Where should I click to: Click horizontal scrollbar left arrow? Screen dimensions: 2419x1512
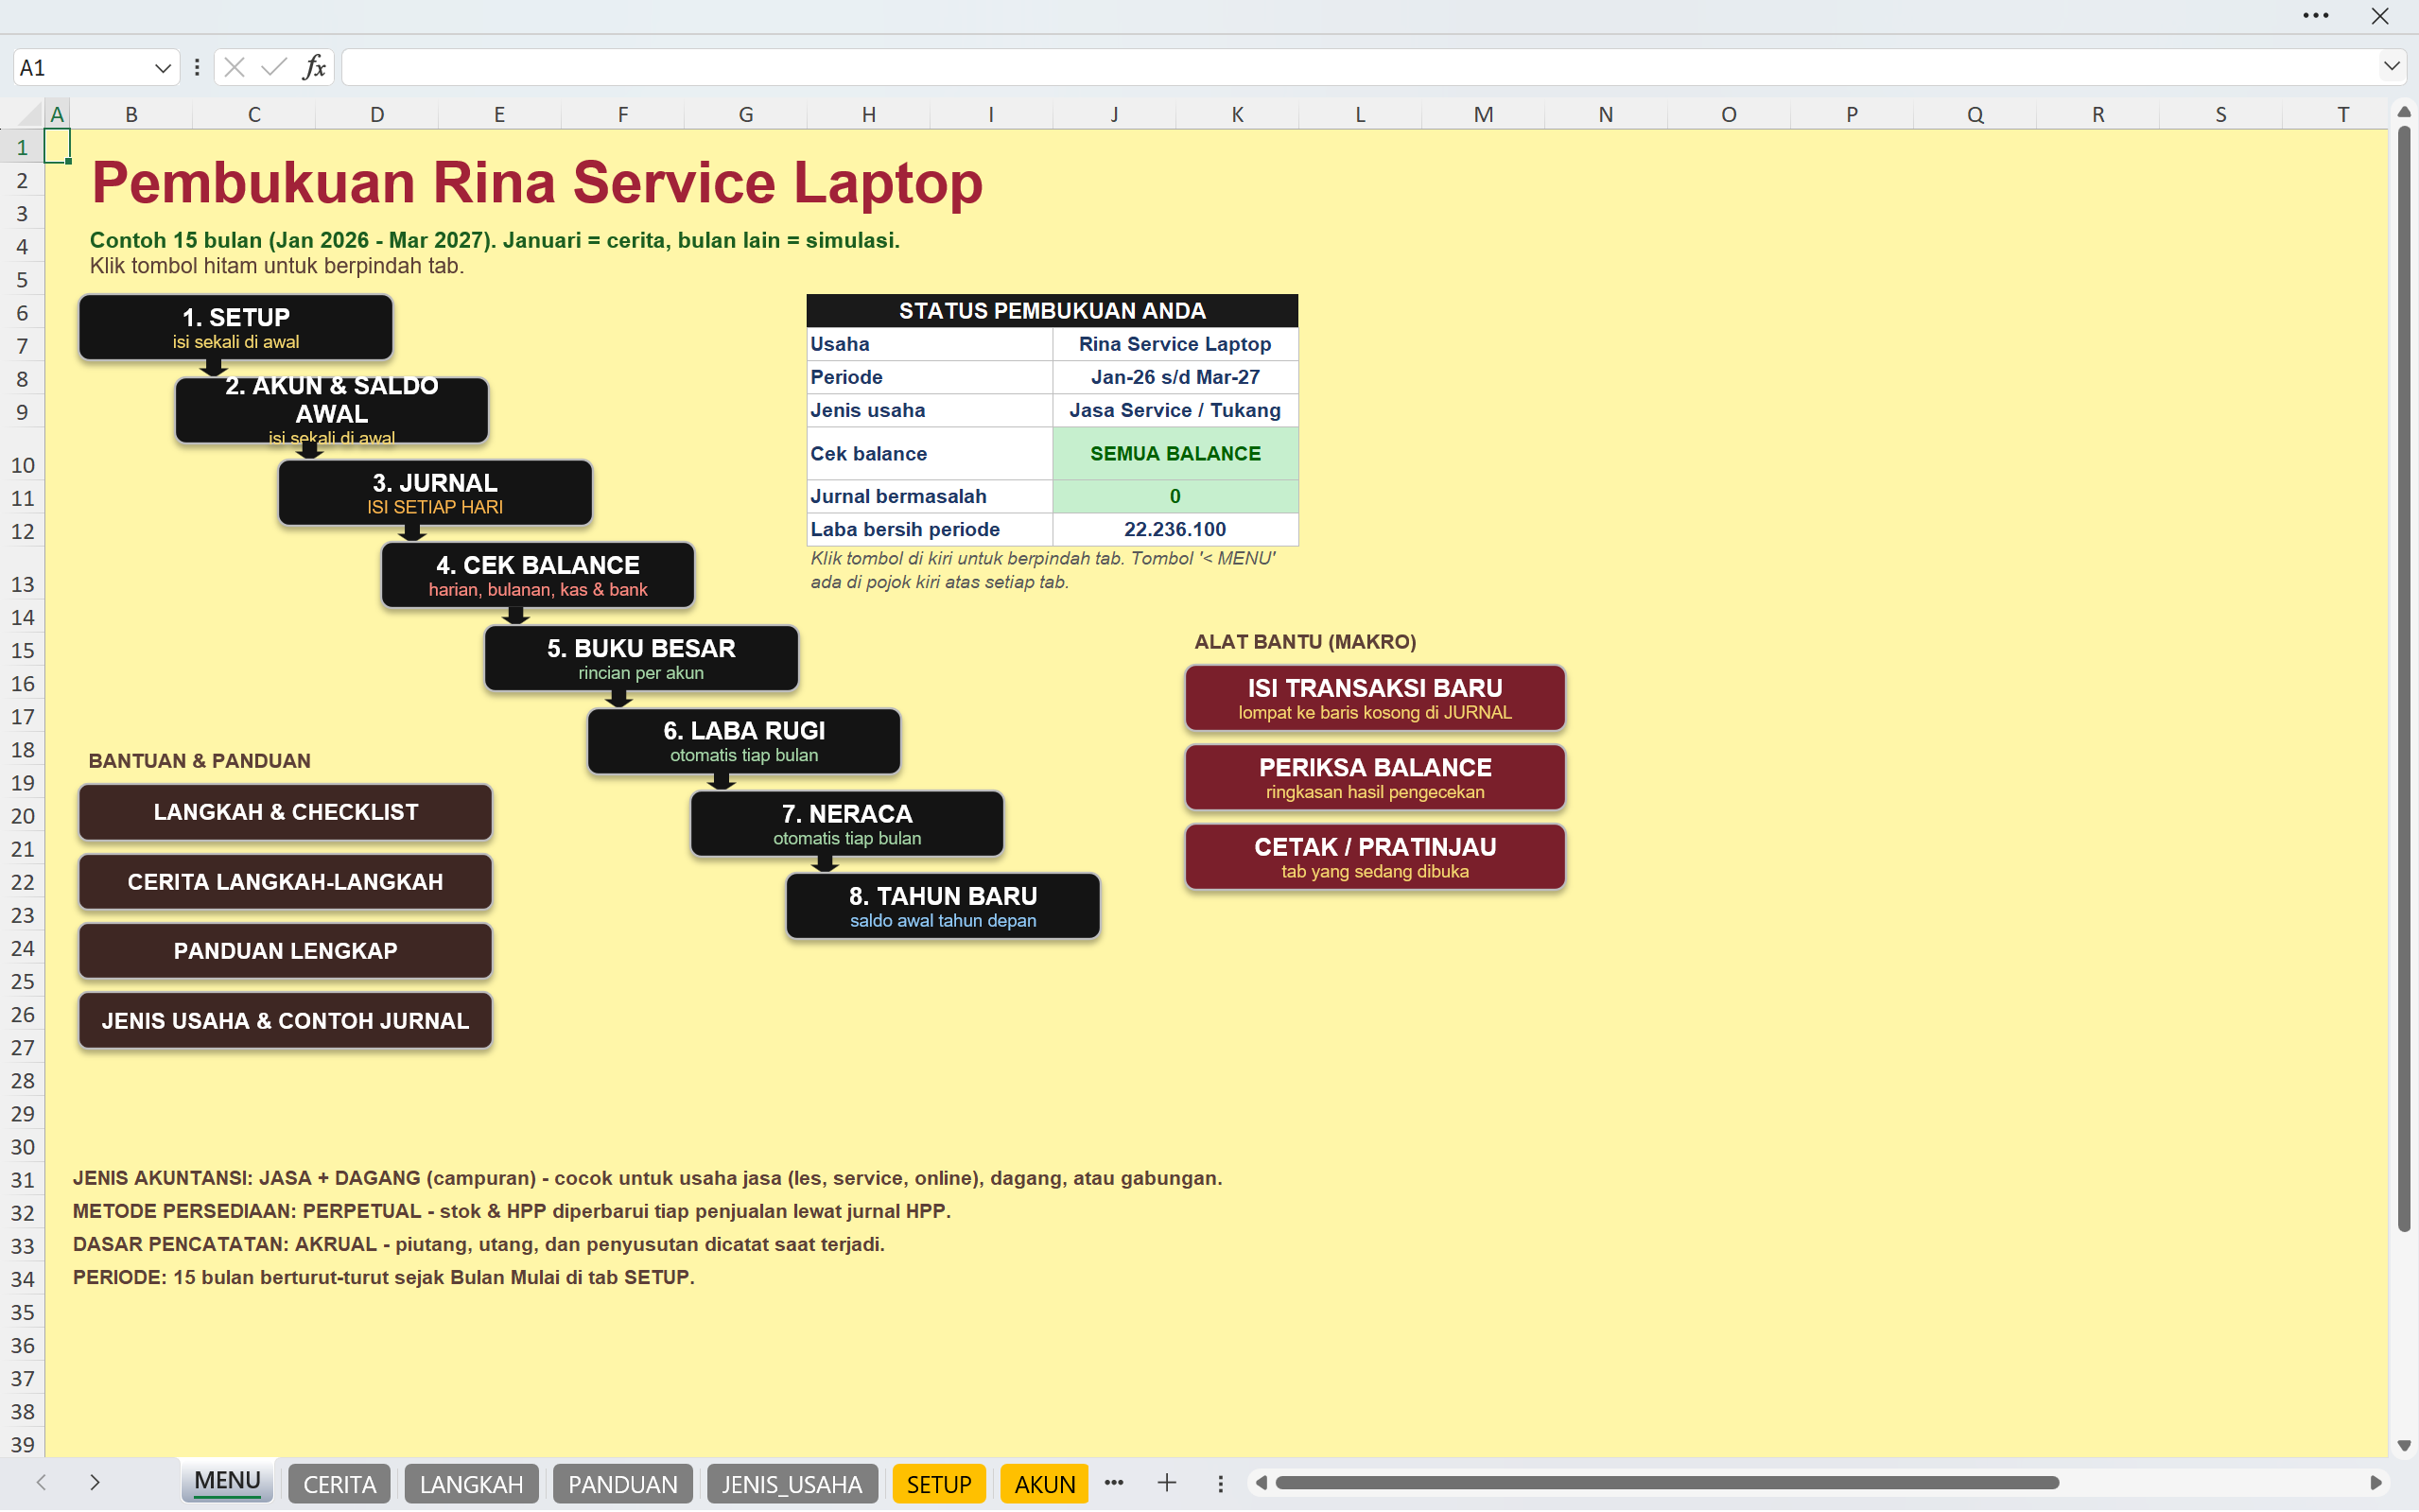click(x=1262, y=1483)
